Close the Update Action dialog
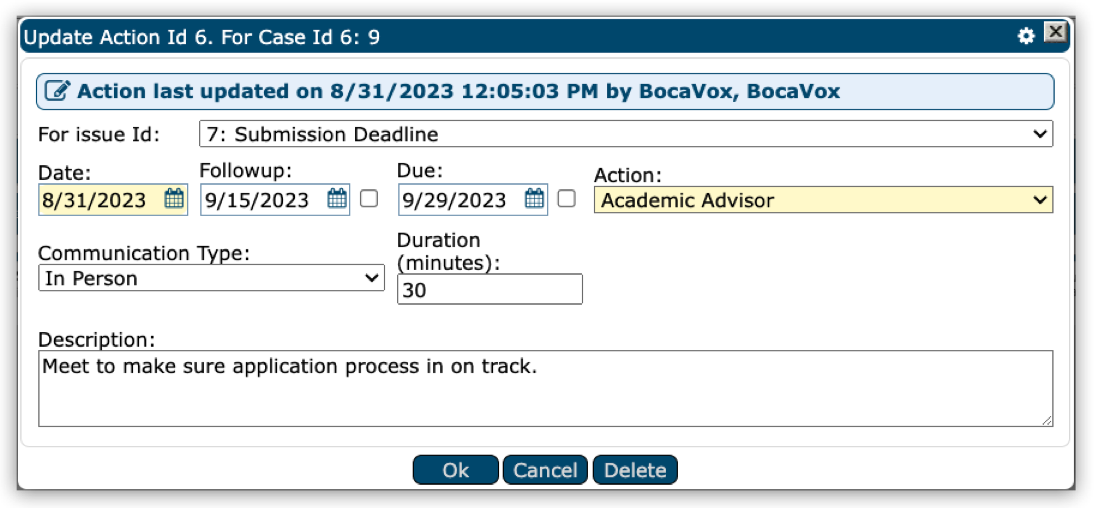The image size is (1095, 508). pyautogui.click(x=1054, y=34)
